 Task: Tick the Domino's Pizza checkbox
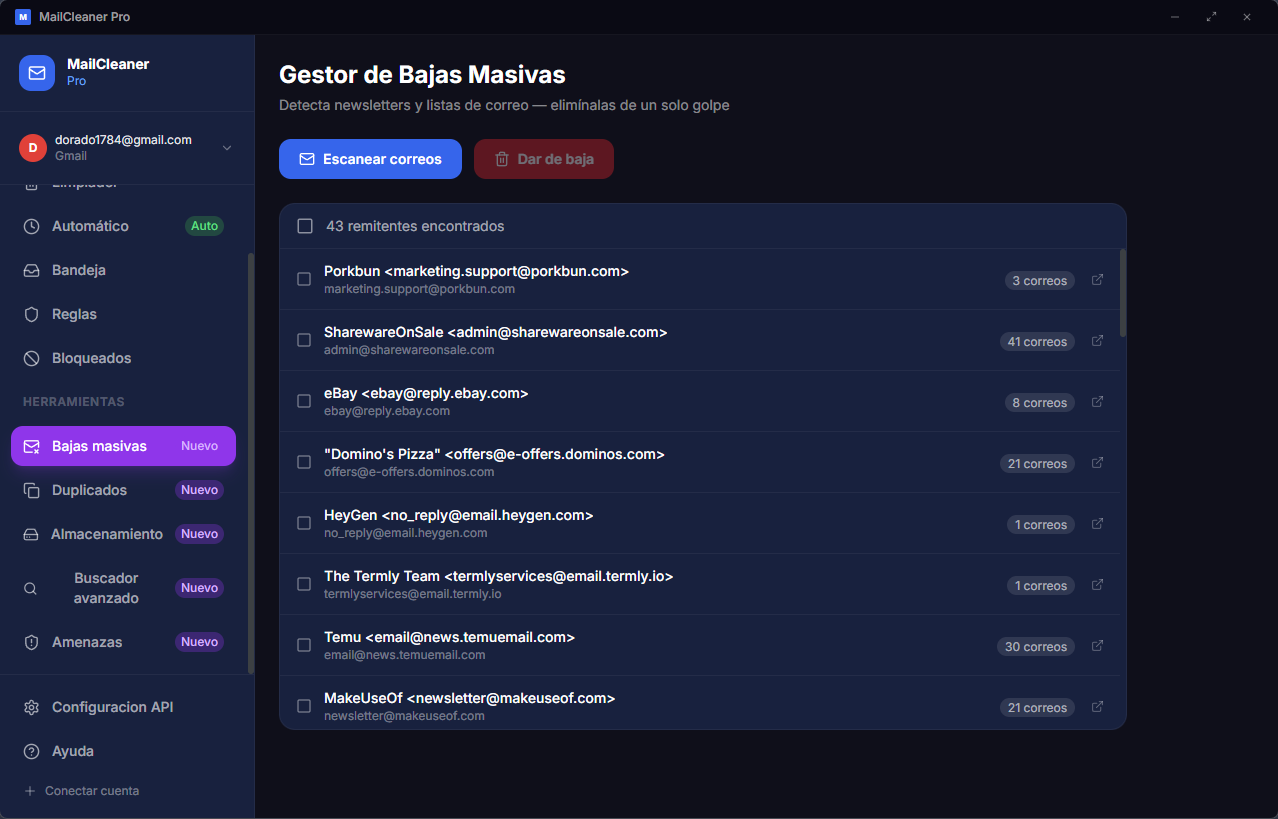[x=304, y=462]
